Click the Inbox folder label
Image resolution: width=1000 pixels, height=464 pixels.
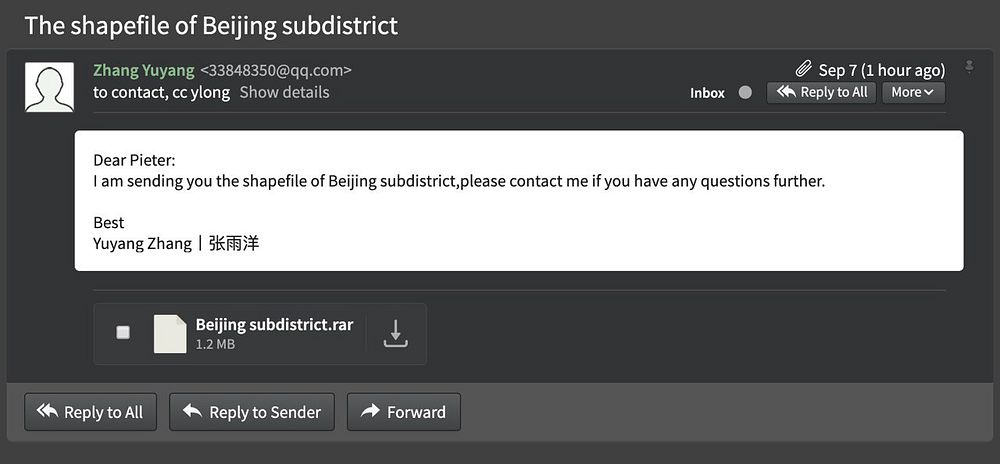(x=707, y=93)
